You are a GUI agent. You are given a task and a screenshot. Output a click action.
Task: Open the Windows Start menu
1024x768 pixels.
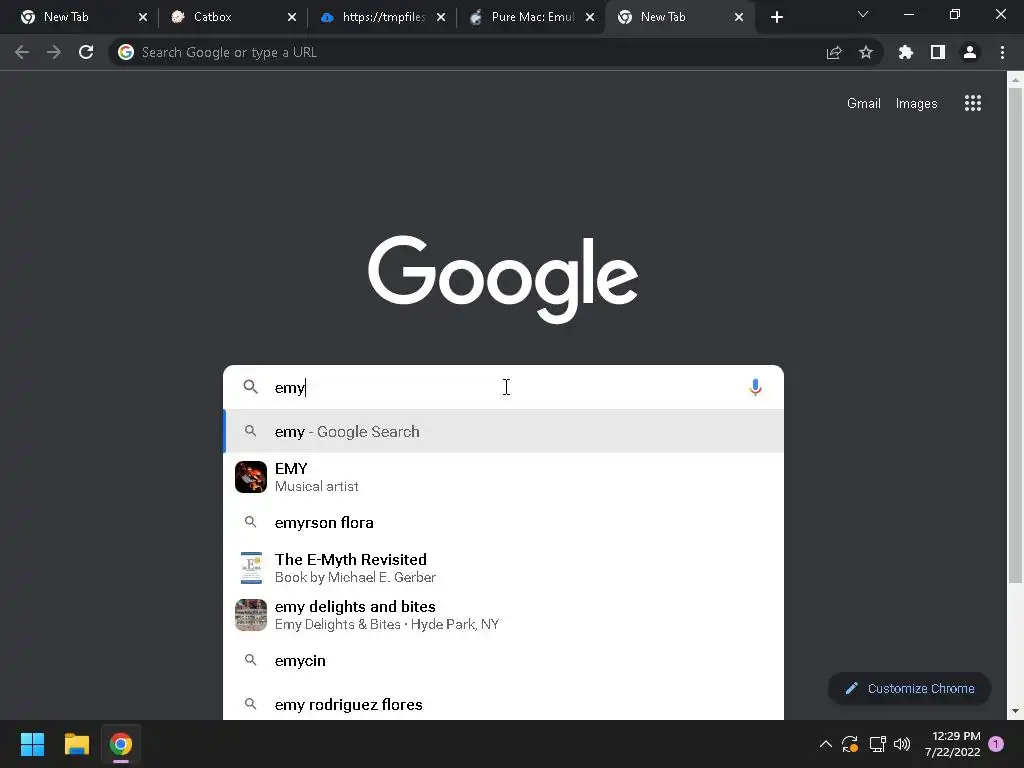(x=32, y=744)
